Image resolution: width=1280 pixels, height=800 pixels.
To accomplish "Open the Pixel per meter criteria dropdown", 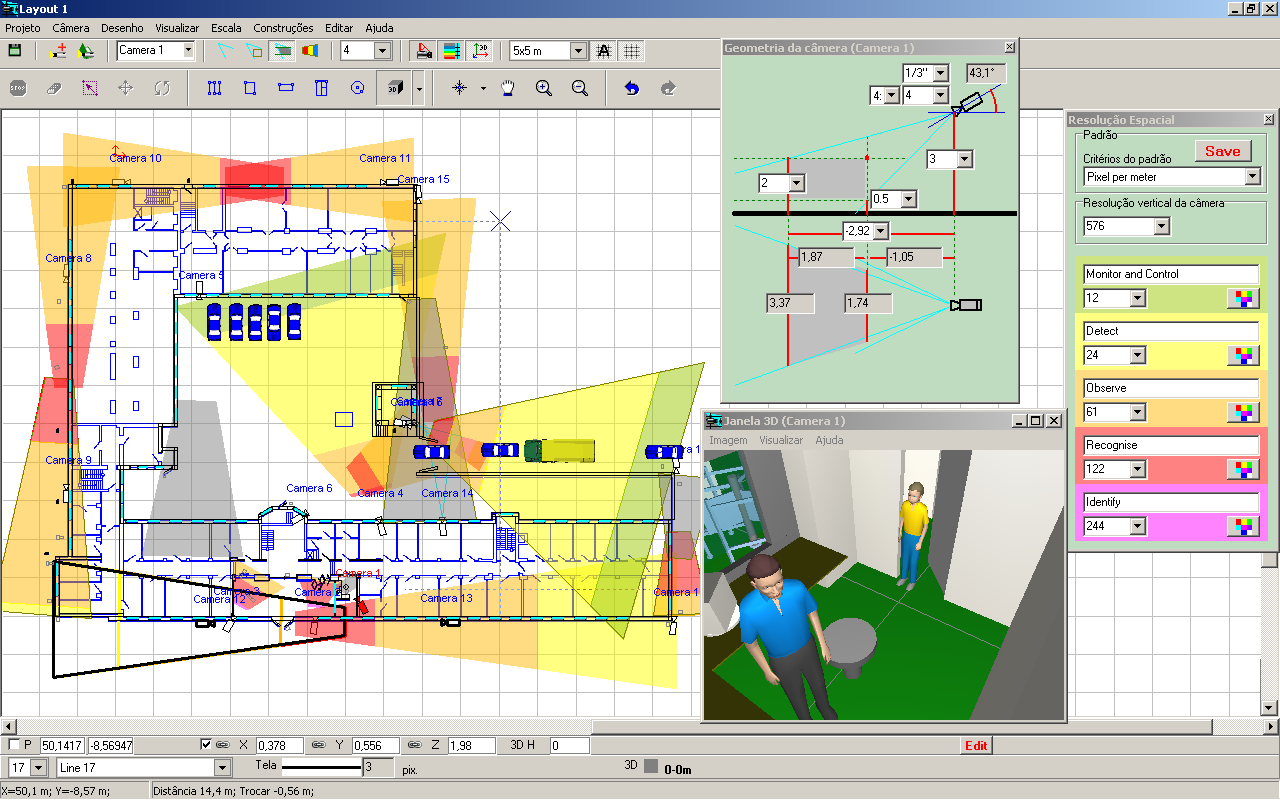I will pos(1252,177).
